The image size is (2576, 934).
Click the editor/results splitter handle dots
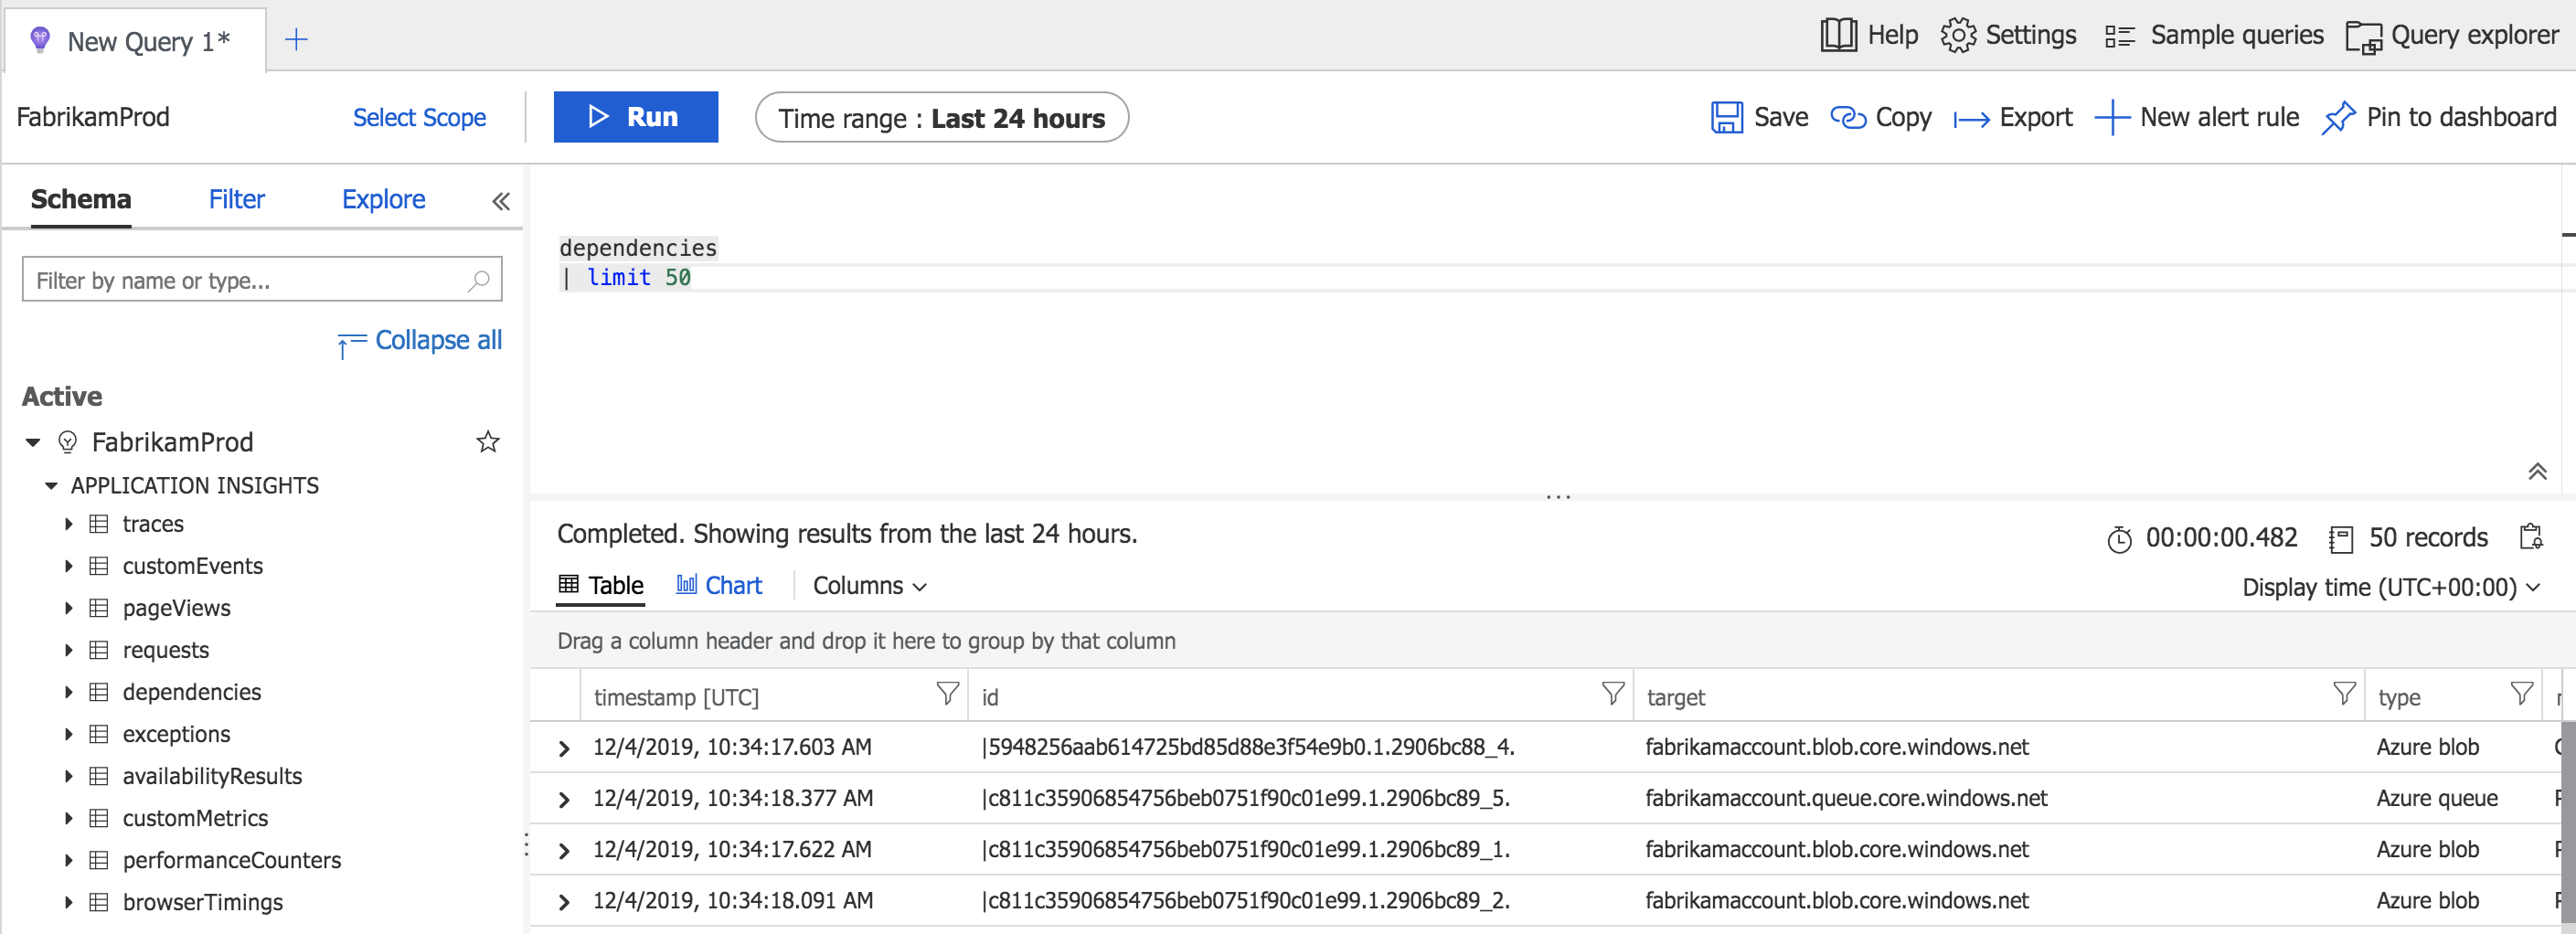pos(1558,496)
